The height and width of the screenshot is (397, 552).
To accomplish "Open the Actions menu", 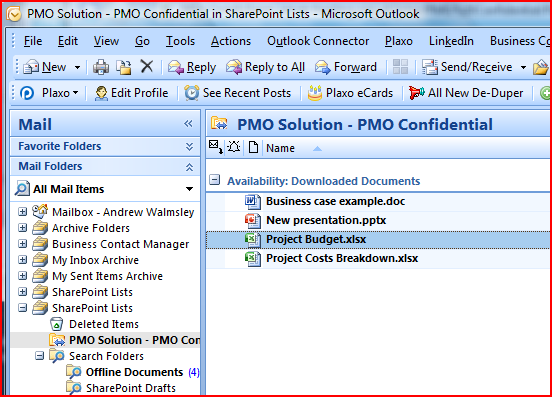I will pyautogui.click(x=231, y=41).
